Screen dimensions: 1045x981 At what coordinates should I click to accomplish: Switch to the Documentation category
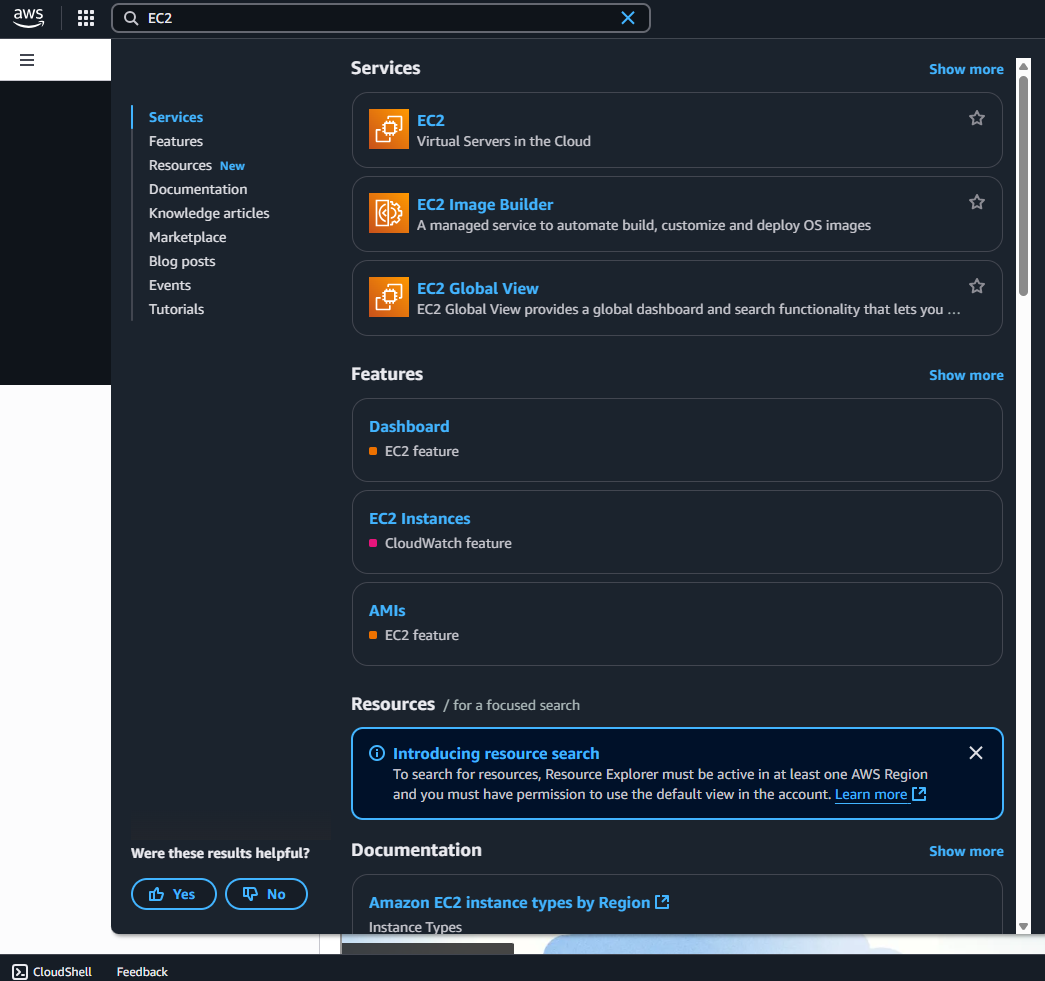198,188
